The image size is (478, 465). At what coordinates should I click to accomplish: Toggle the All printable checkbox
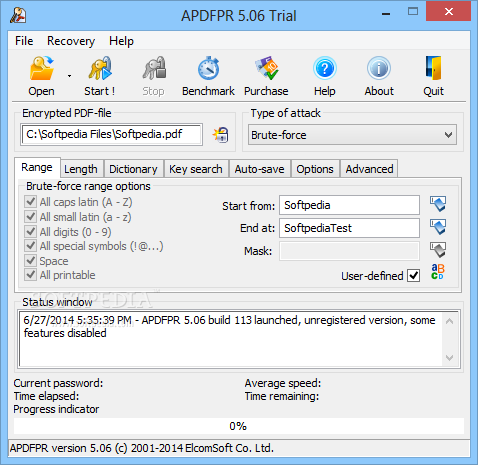click(x=31, y=275)
